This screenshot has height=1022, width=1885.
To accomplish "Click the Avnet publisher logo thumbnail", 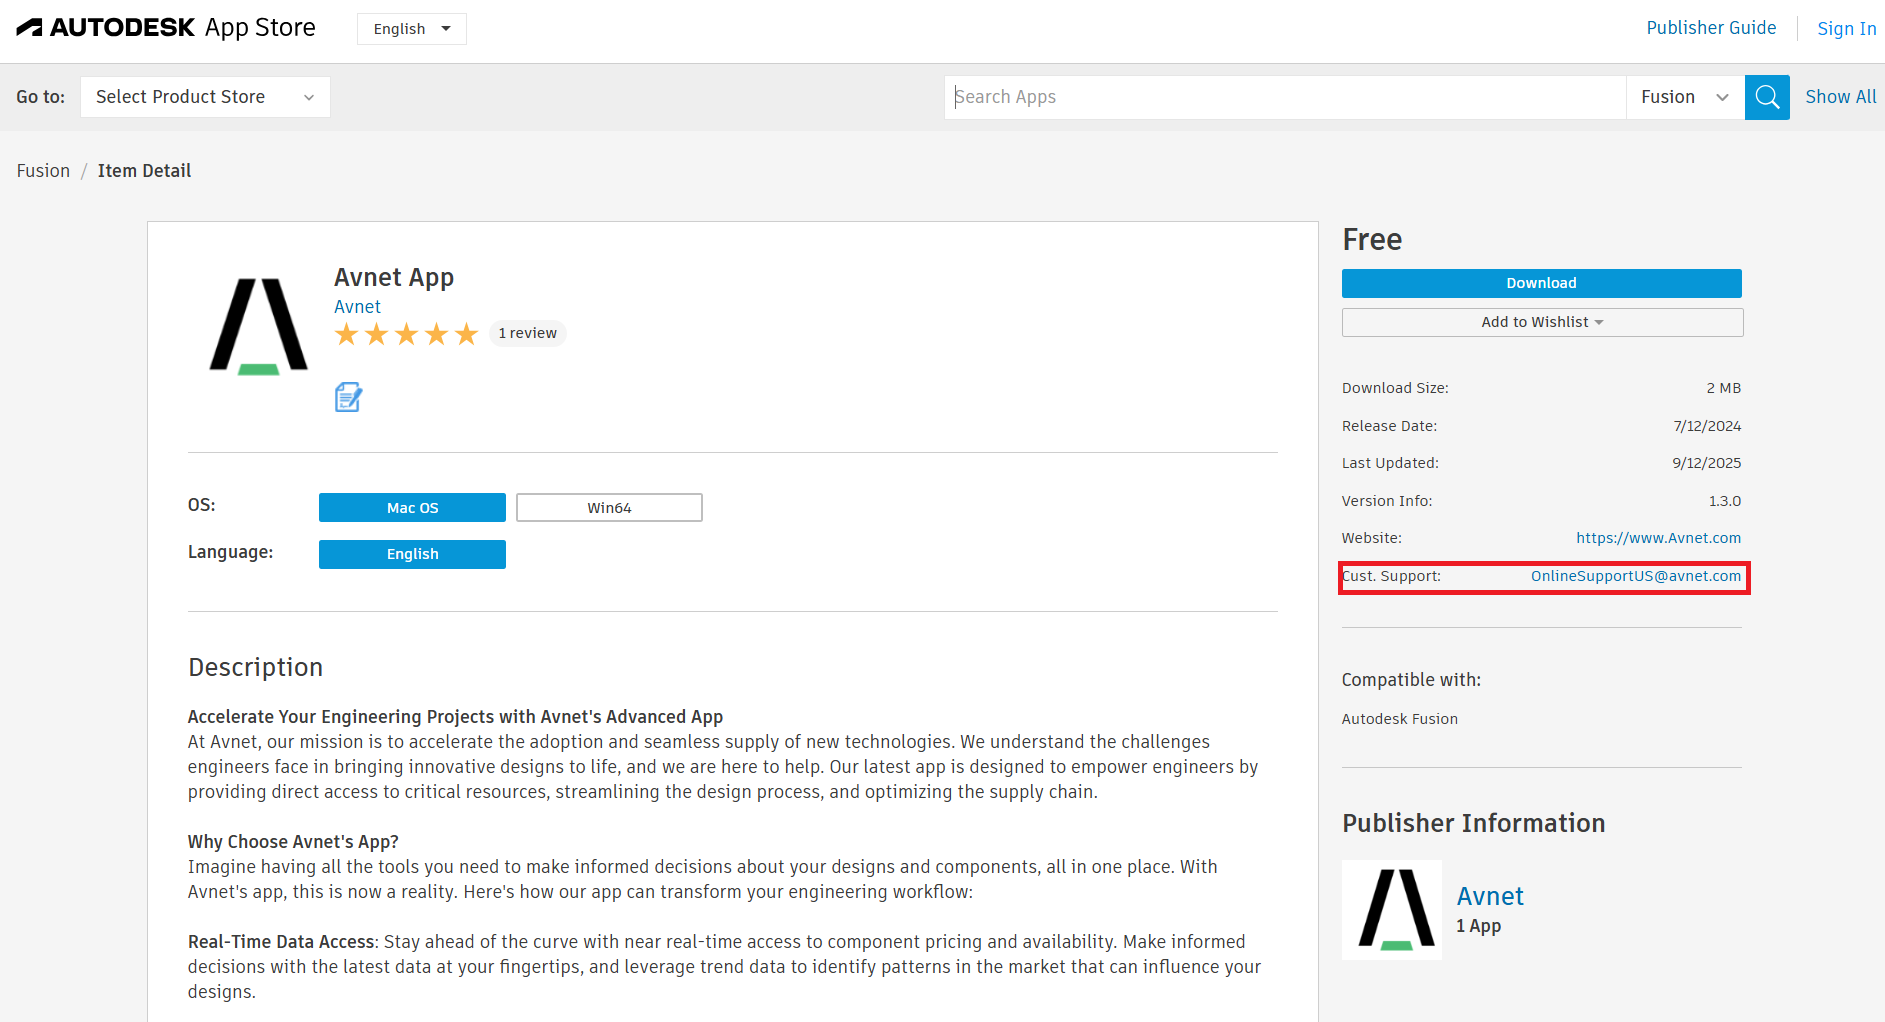I will click(x=1391, y=909).
